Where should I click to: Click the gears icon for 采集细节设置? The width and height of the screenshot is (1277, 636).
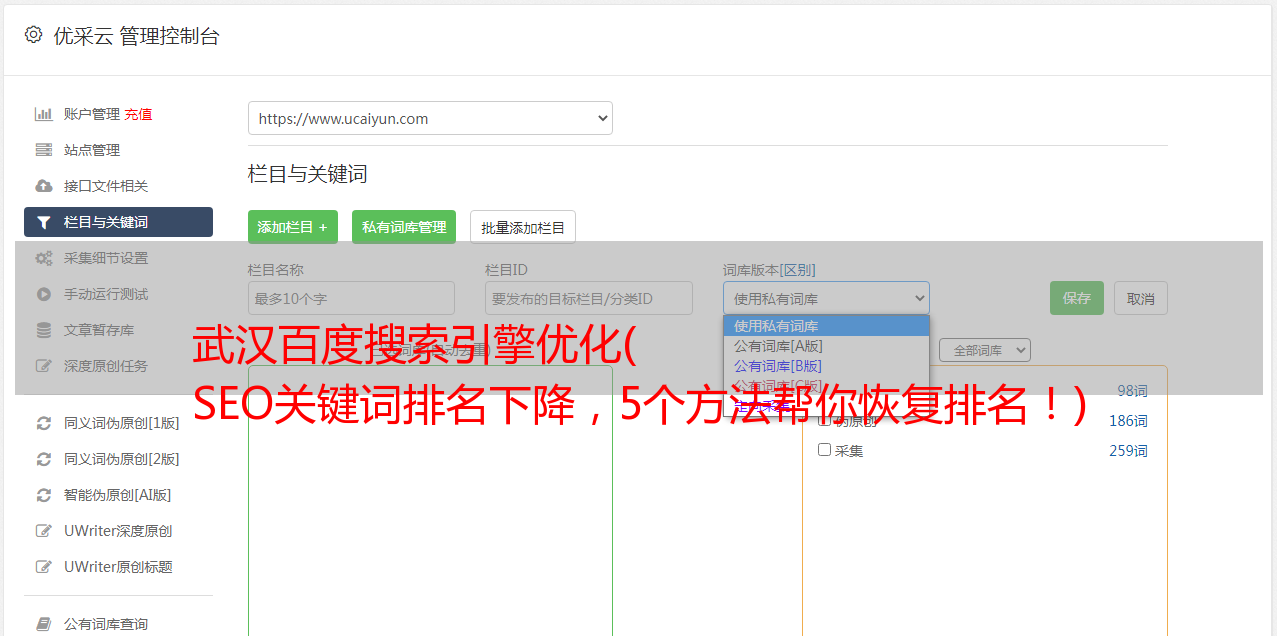click(x=44, y=258)
